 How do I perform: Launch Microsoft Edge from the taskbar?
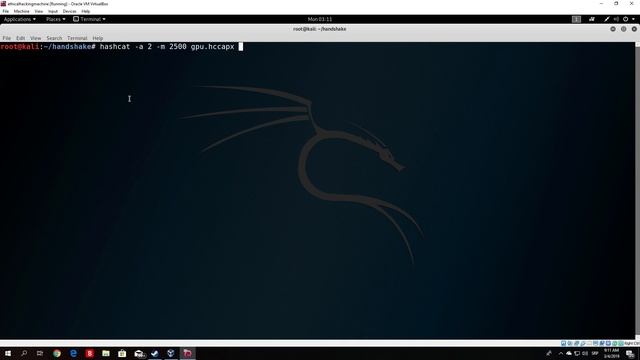point(73,353)
